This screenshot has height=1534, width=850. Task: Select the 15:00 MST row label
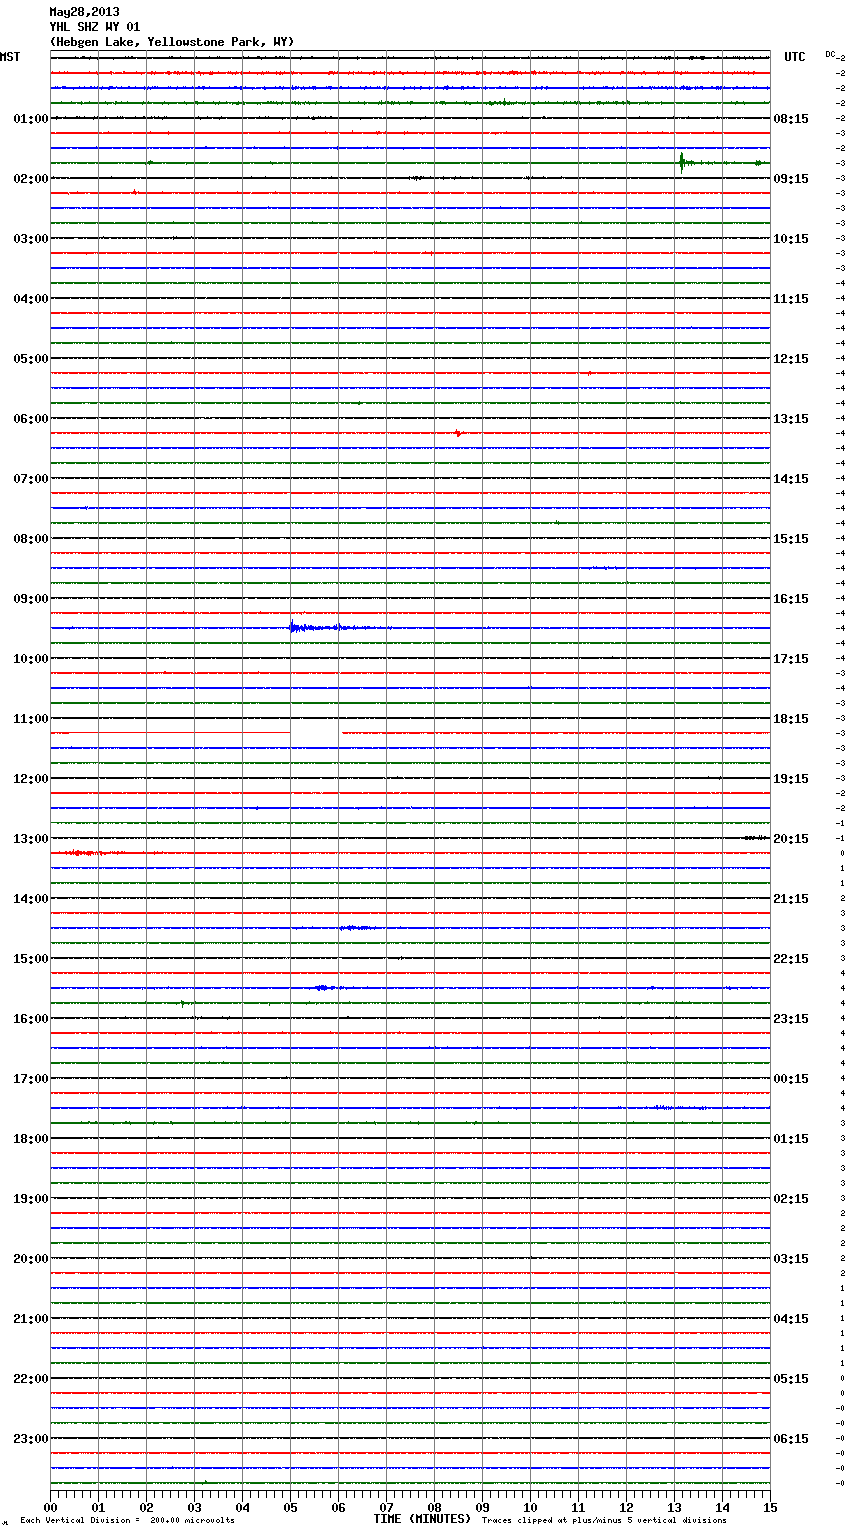tap(31, 959)
